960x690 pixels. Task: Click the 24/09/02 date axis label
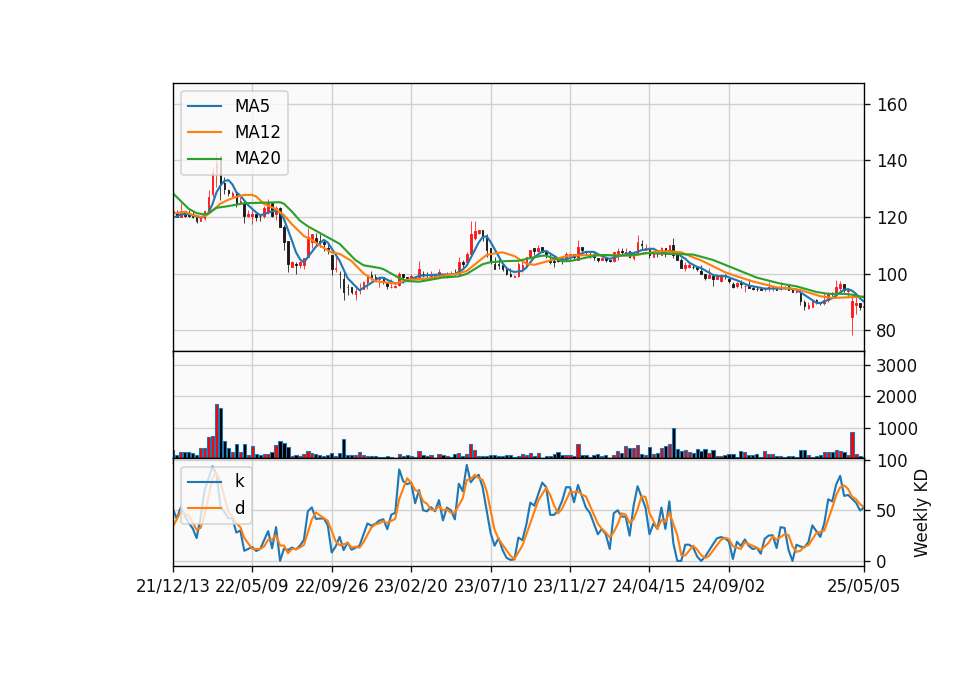click(729, 586)
